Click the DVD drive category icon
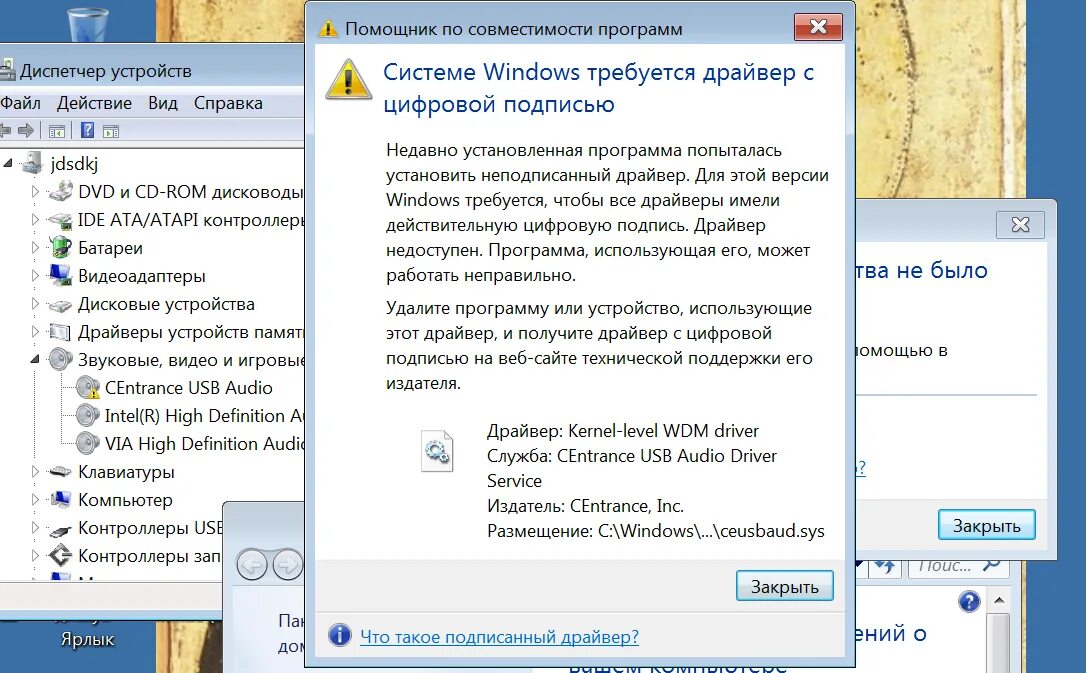The height and width of the screenshot is (673, 1086). [x=60, y=192]
